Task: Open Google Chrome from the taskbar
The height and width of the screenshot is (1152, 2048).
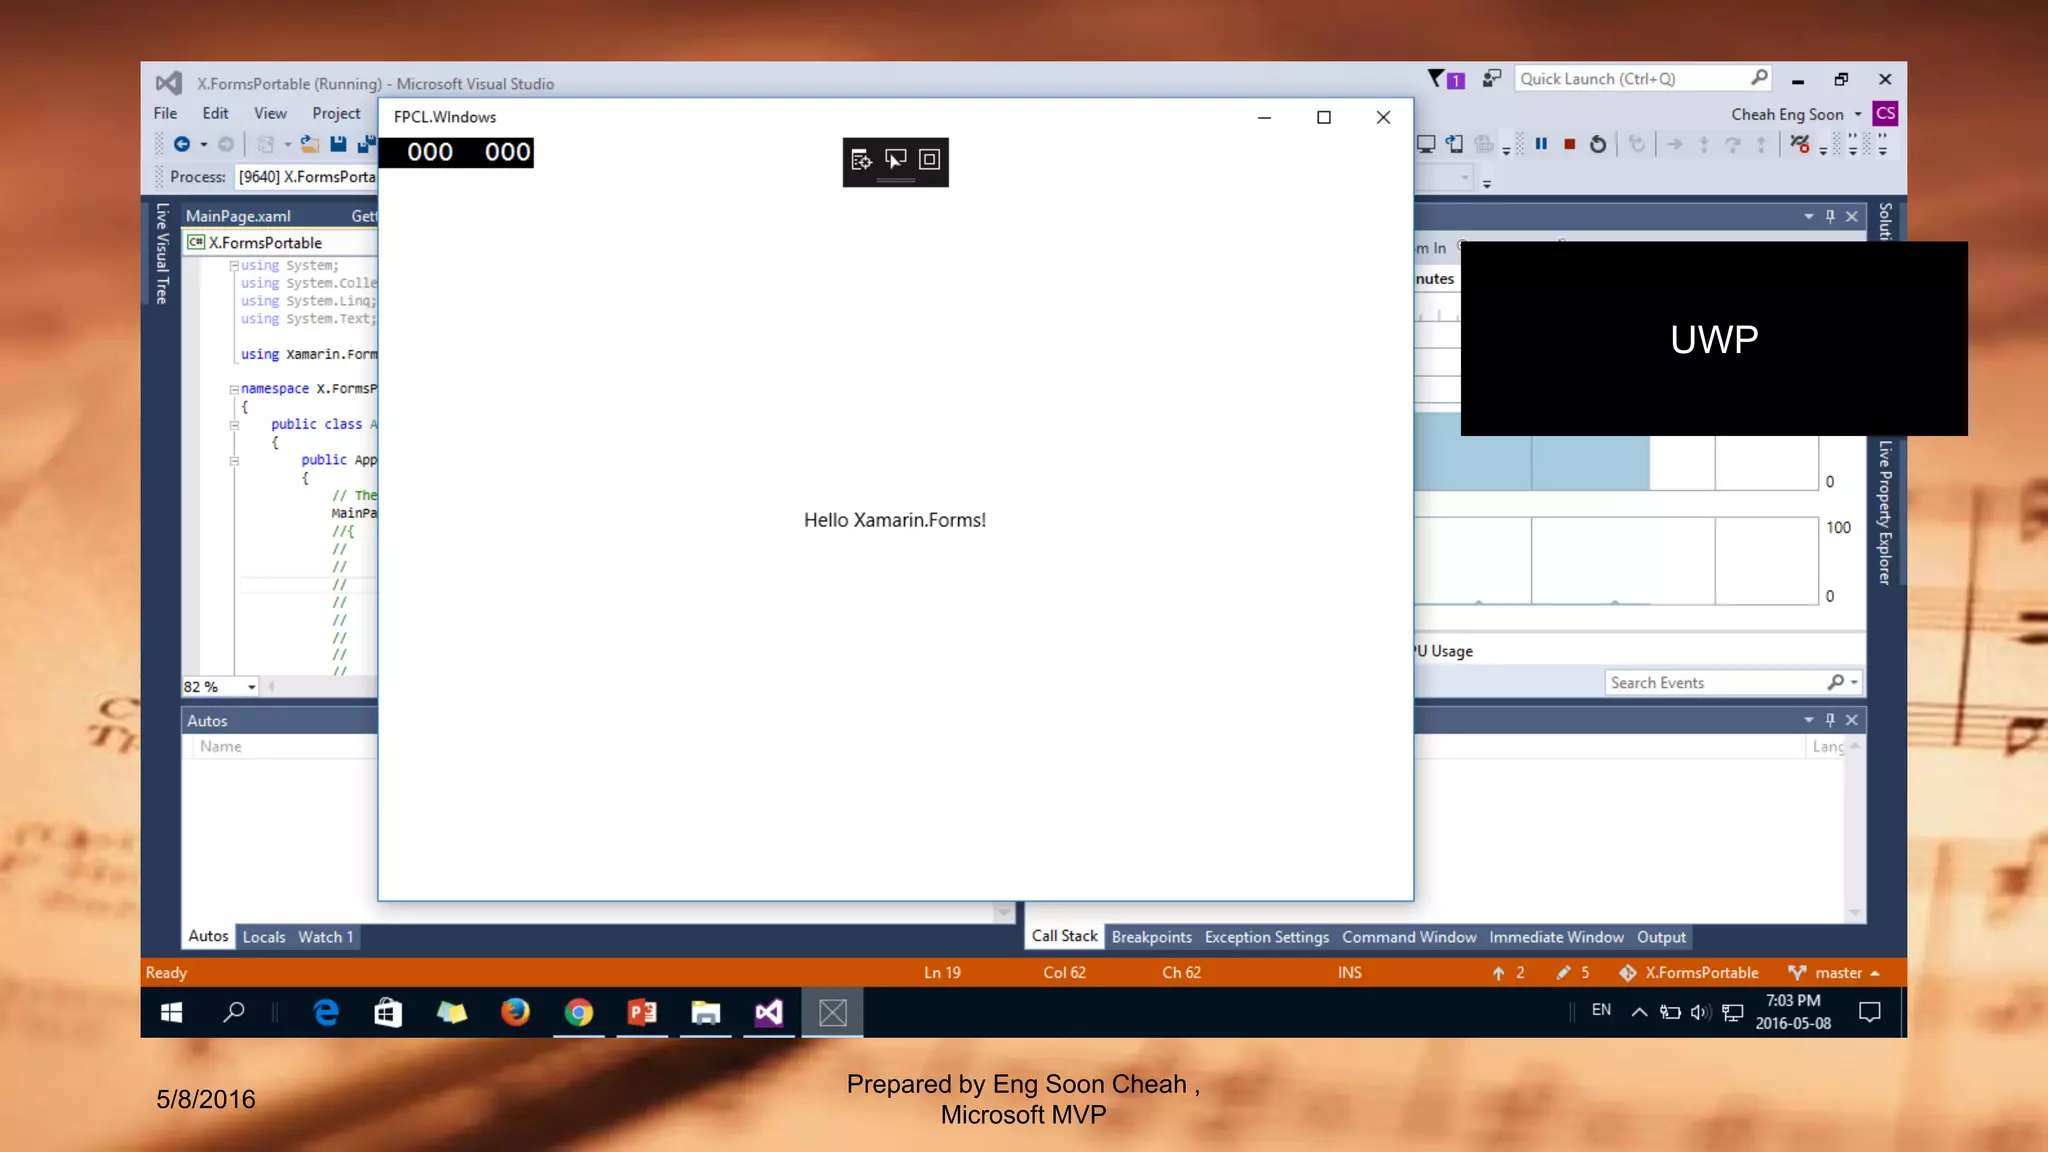Action: tap(578, 1013)
